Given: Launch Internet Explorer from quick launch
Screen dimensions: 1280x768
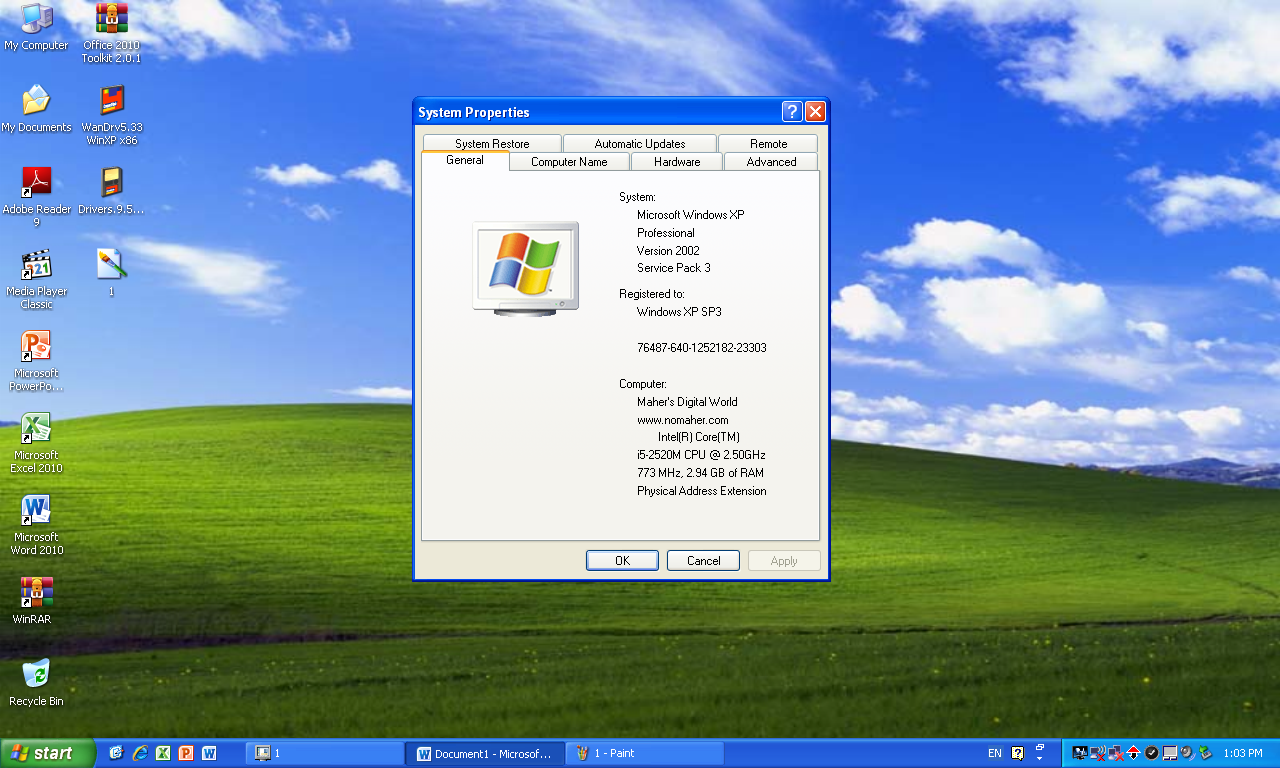Looking at the screenshot, I should pyautogui.click(x=140, y=753).
